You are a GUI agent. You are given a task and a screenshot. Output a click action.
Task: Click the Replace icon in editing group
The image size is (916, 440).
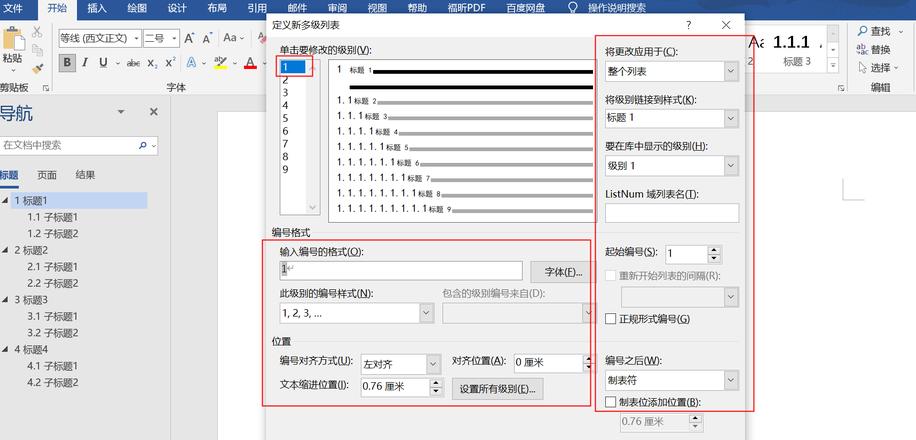coord(862,50)
